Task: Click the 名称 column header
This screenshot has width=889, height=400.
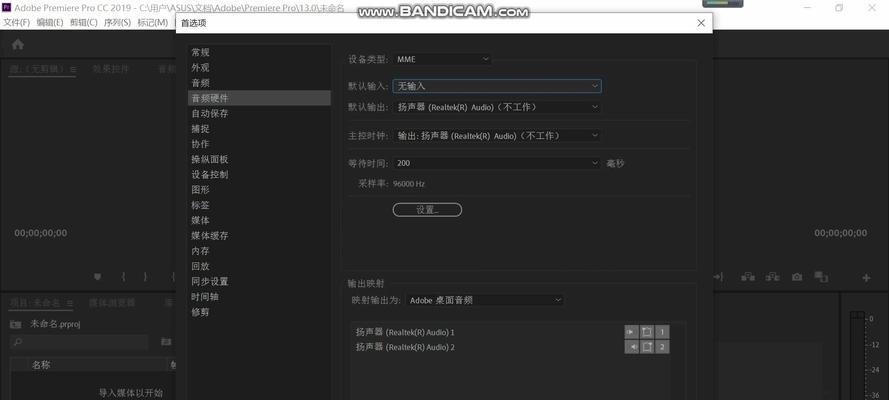Action: [41, 365]
